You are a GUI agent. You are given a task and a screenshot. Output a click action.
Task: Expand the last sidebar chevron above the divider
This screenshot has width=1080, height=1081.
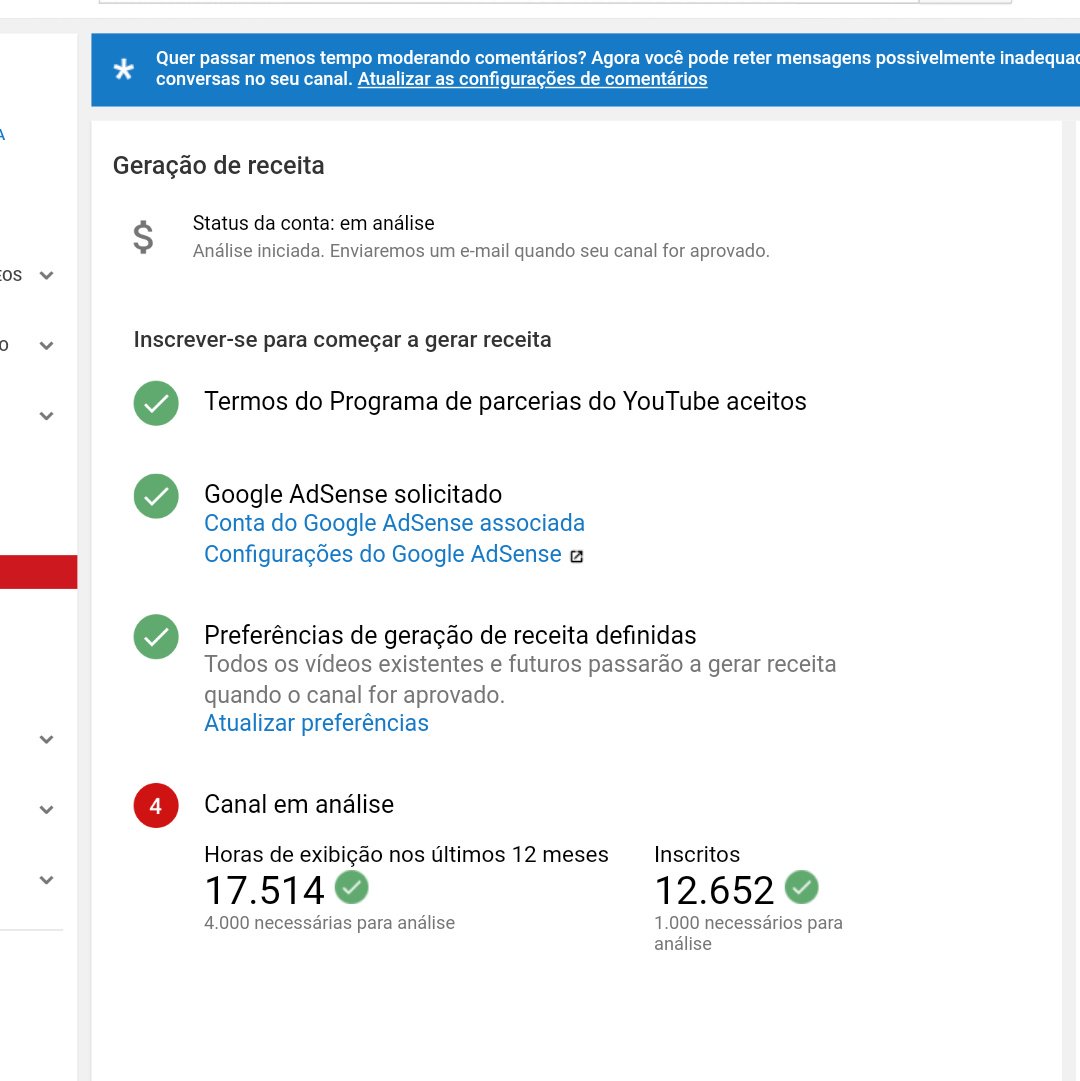[46, 880]
